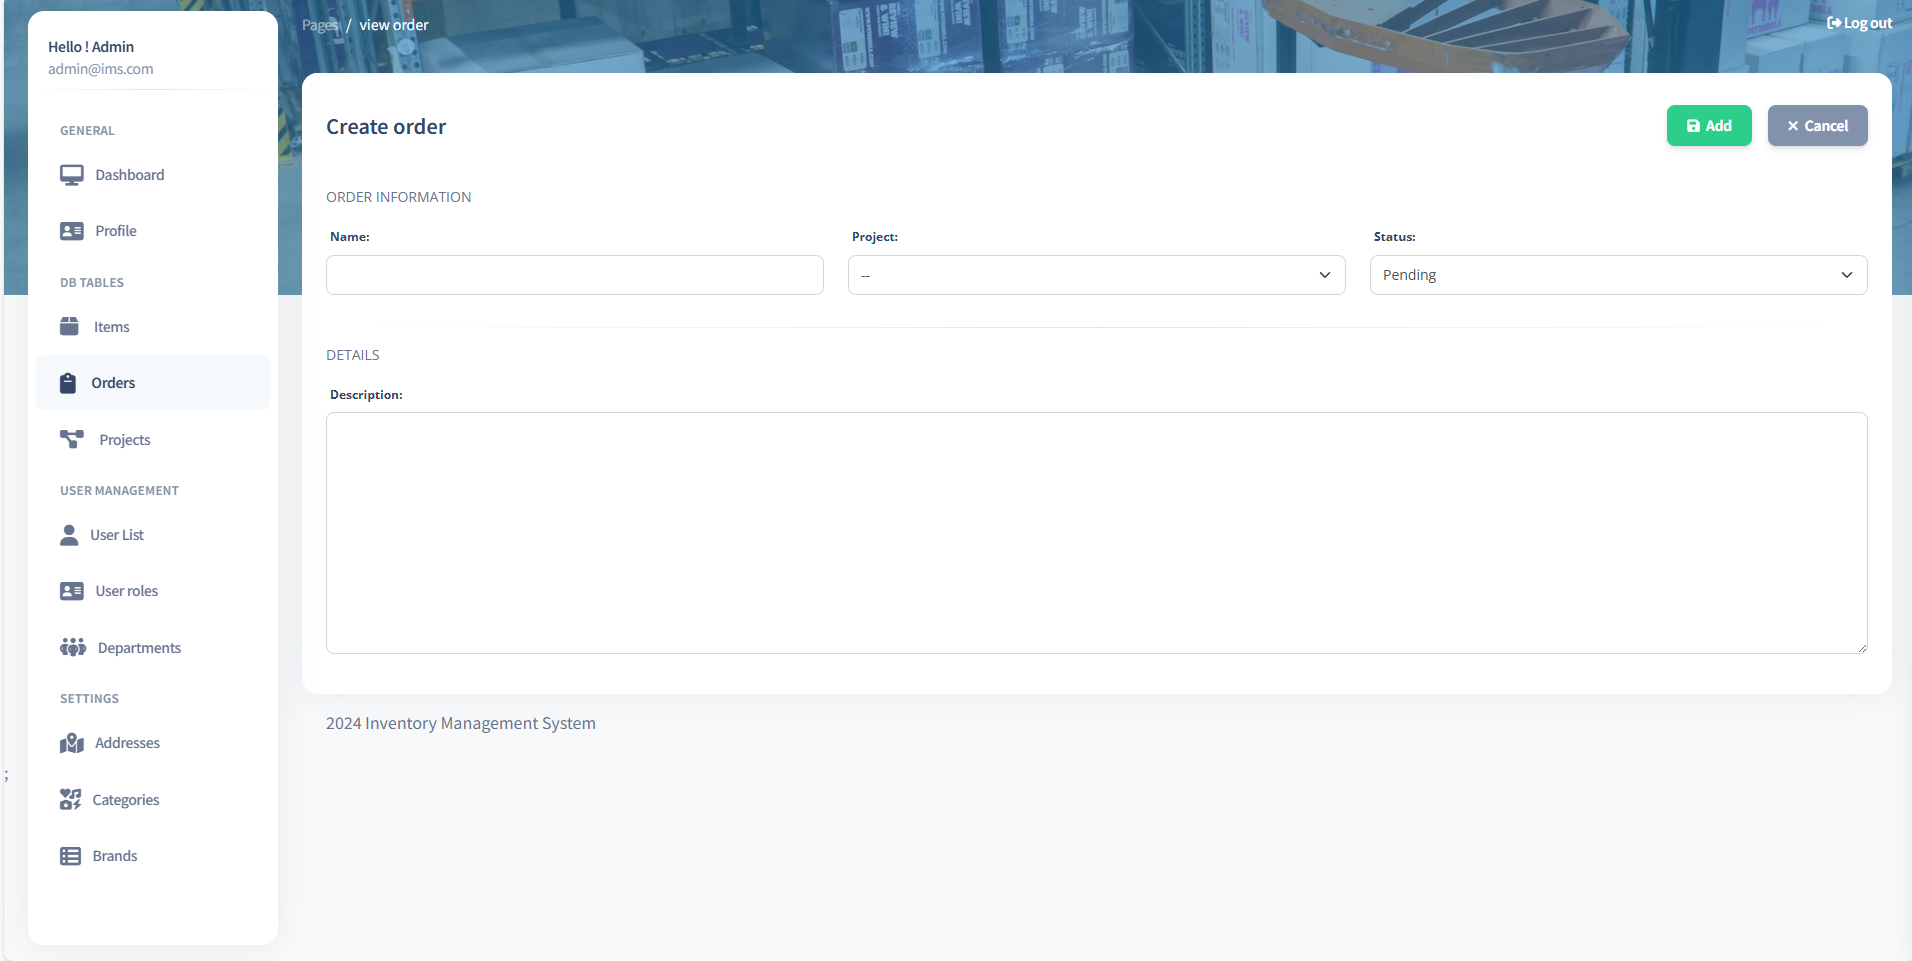Click the Dashboard monitor icon
The width and height of the screenshot is (1912, 961).
point(71,175)
